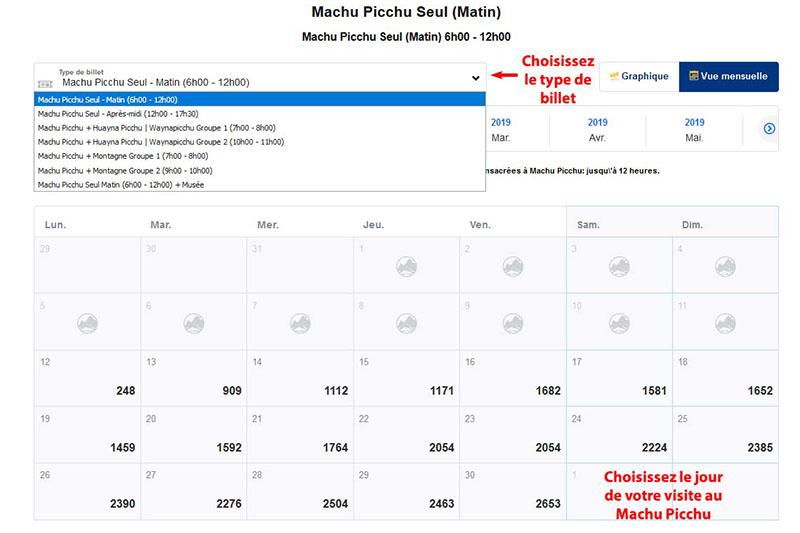Image resolution: width=800 pixels, height=533 pixels.
Task: Select day 27 showing 2276
Action: (x=194, y=491)
